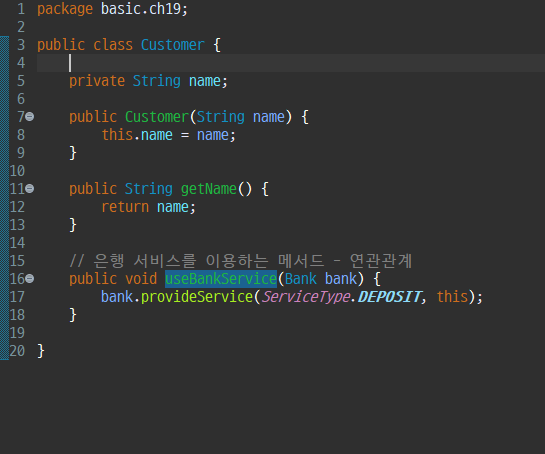Click the Customer constructor name on line 7
The image size is (545, 454).
tap(157, 117)
